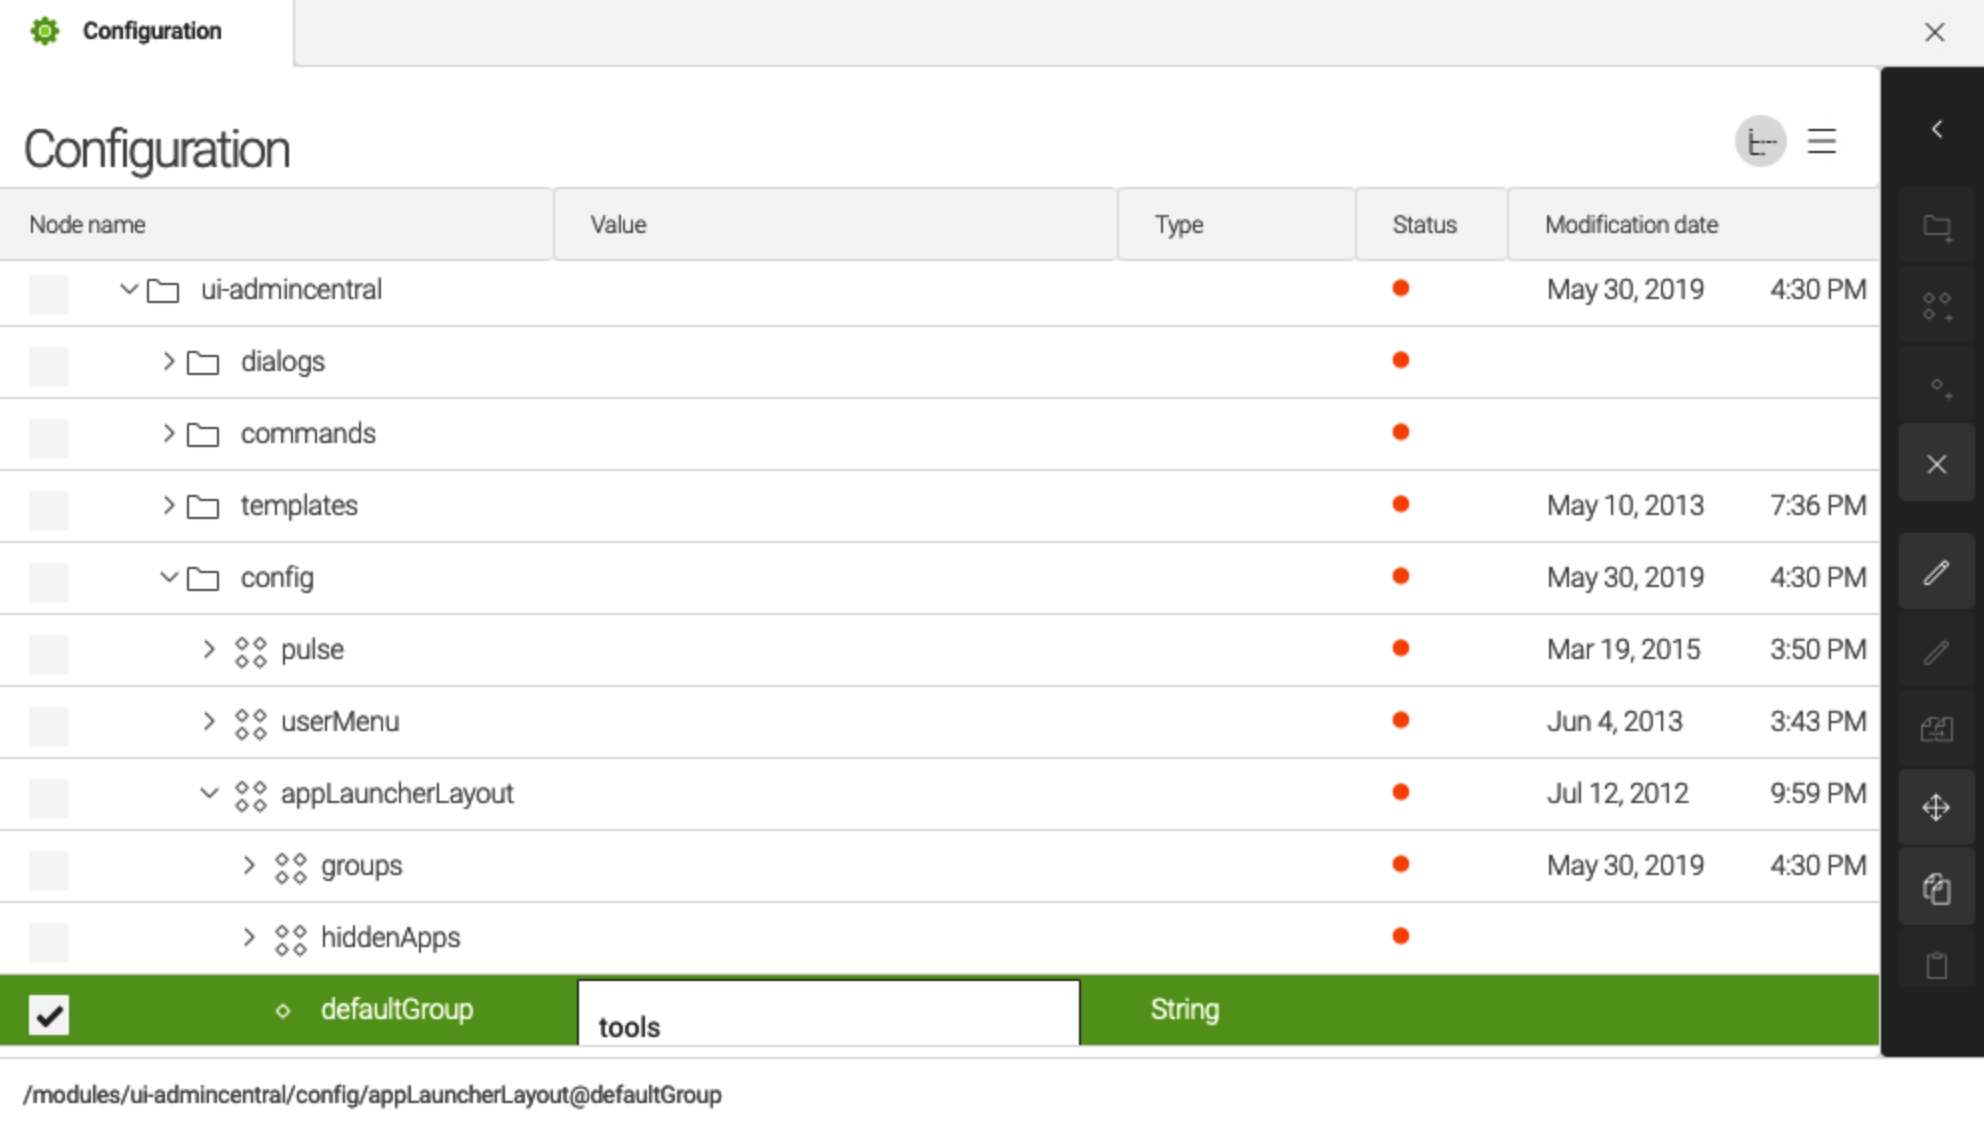Click the commands folder icon
The height and width of the screenshot is (1122, 1984).
[x=203, y=435]
